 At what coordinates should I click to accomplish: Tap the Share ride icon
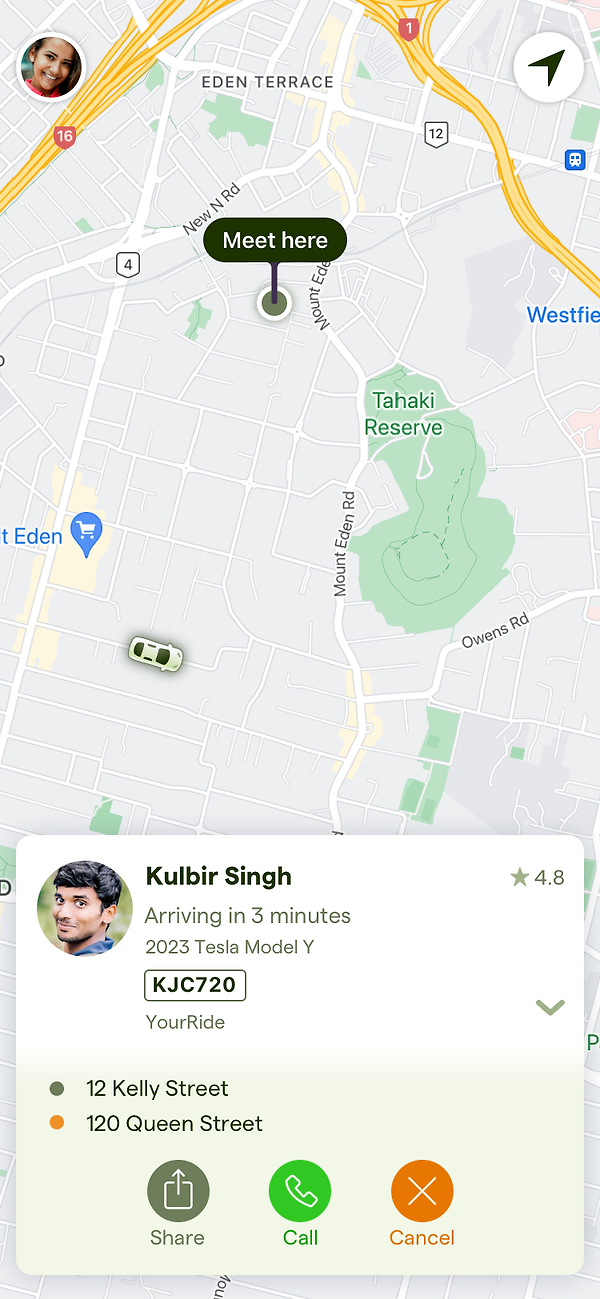tap(178, 1191)
